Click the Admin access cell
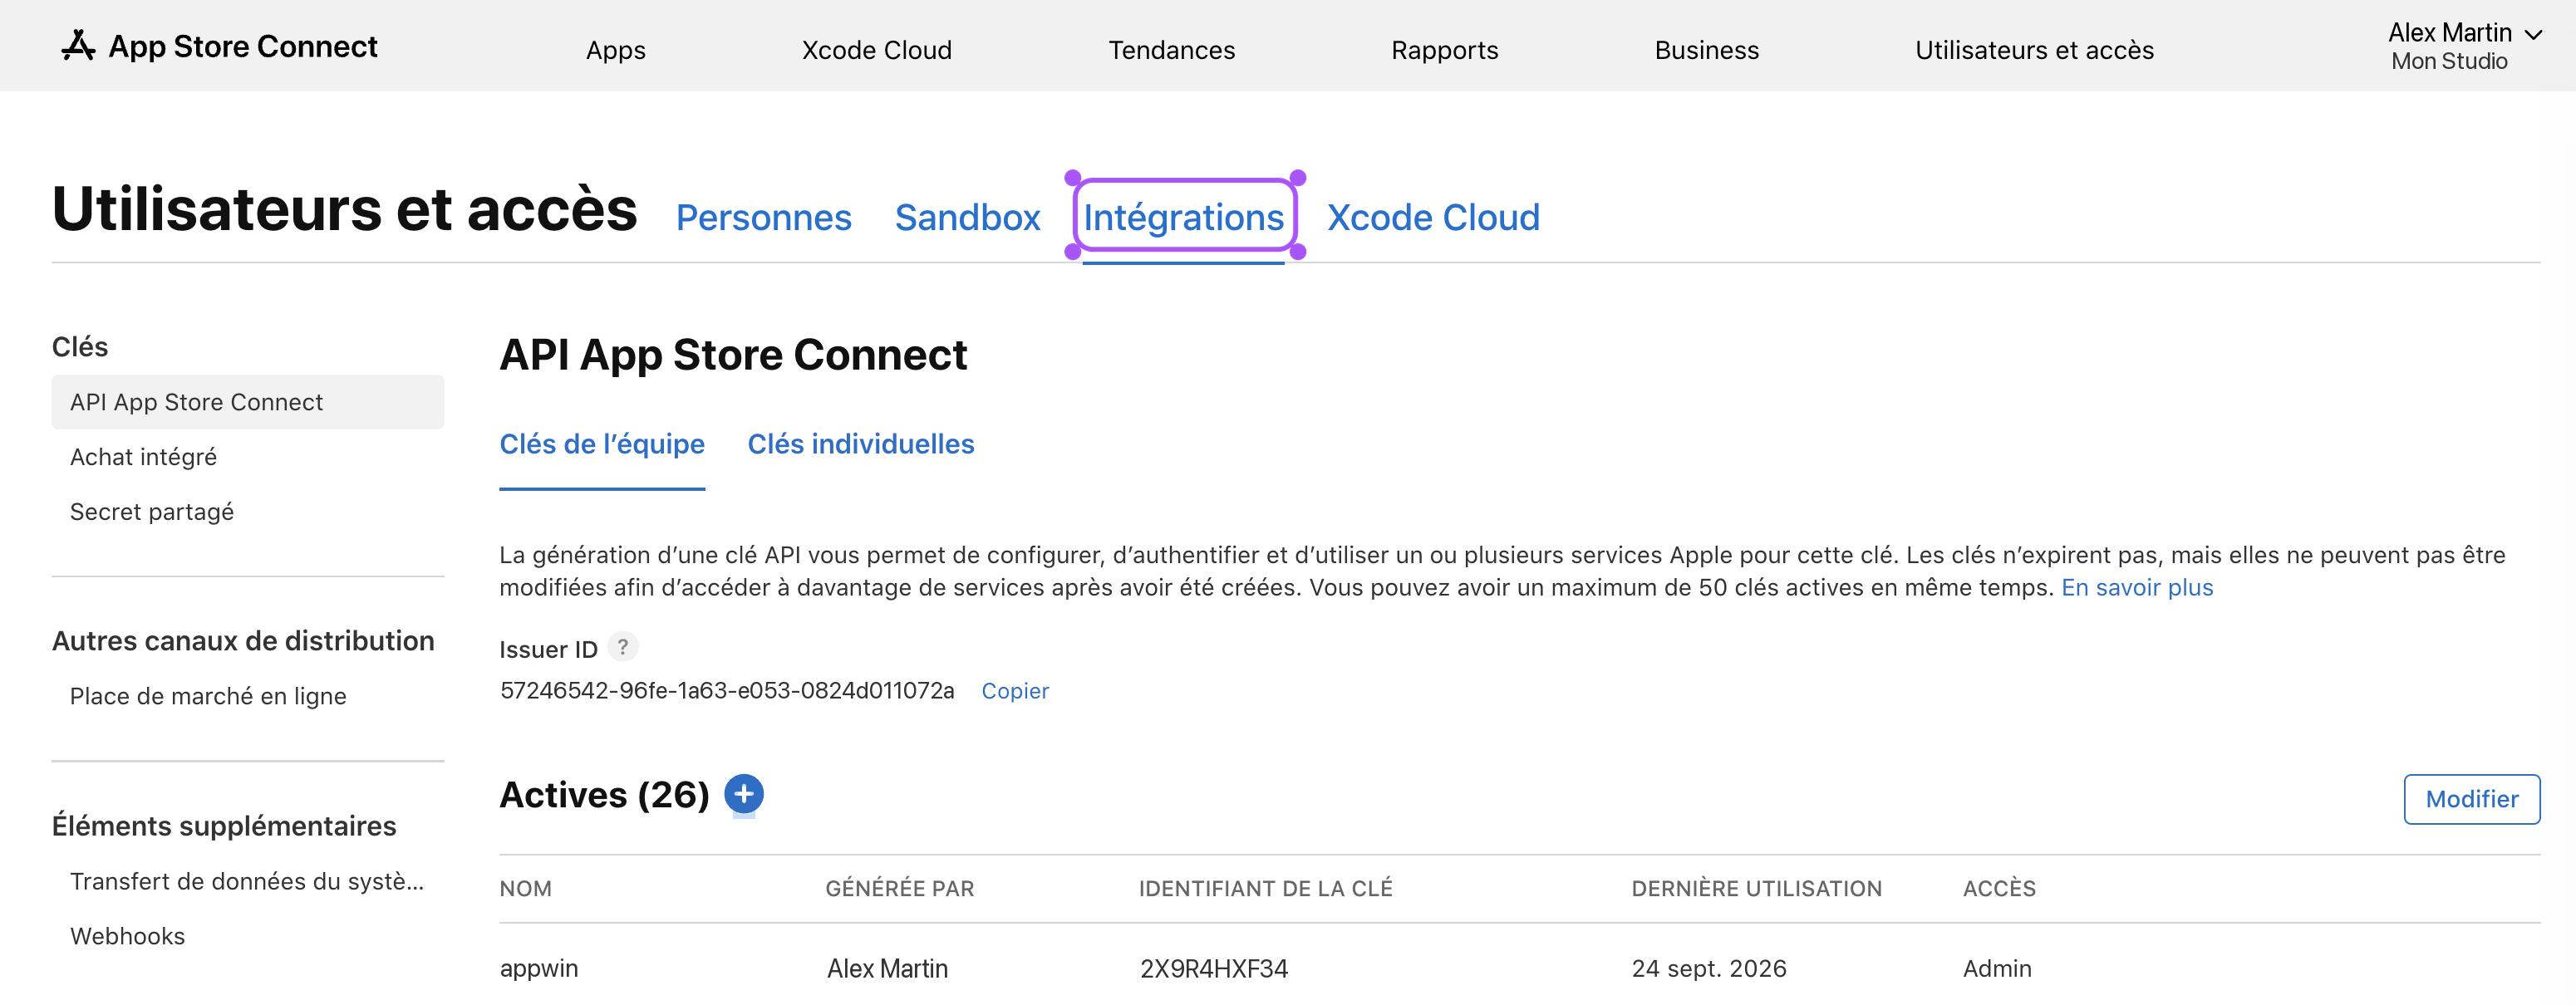 point(1997,969)
